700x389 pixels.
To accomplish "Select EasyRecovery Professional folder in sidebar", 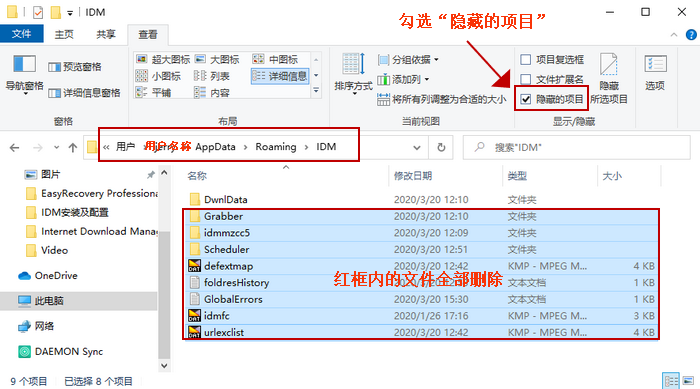I will [x=91, y=193].
